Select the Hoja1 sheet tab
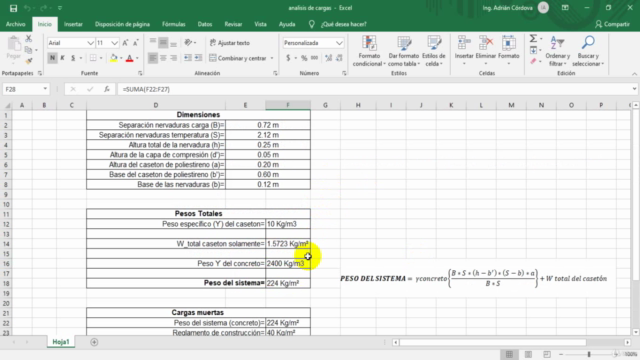The width and height of the screenshot is (640, 360). (61, 342)
